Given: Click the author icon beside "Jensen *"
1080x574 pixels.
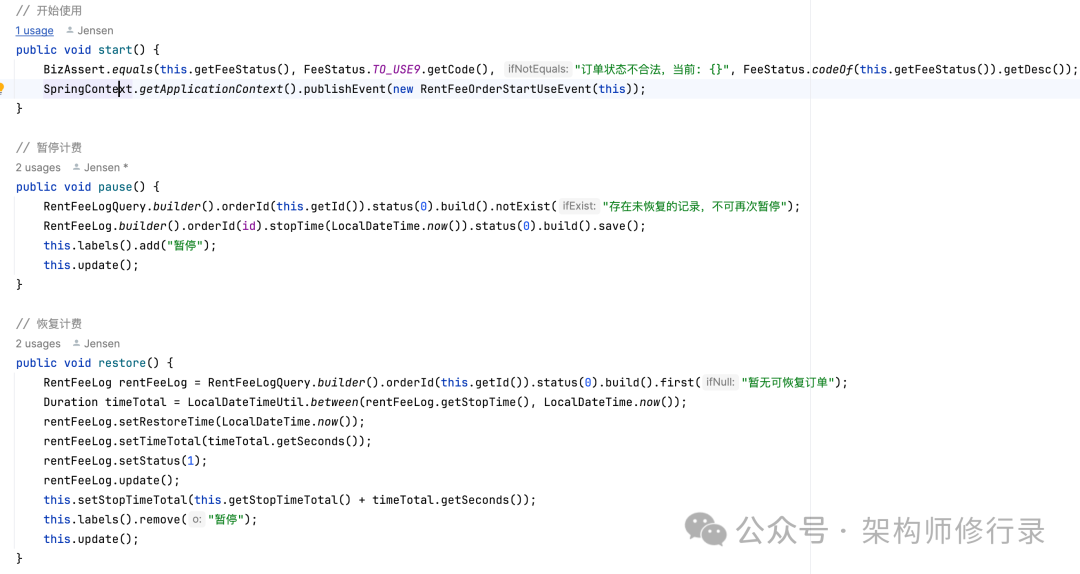Looking at the screenshot, I should coord(76,167).
